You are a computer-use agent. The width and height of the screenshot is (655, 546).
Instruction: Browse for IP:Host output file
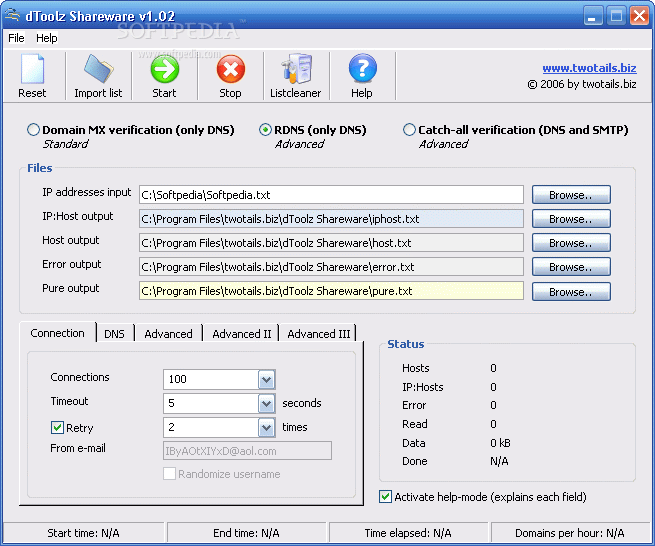pyautogui.click(x=571, y=219)
